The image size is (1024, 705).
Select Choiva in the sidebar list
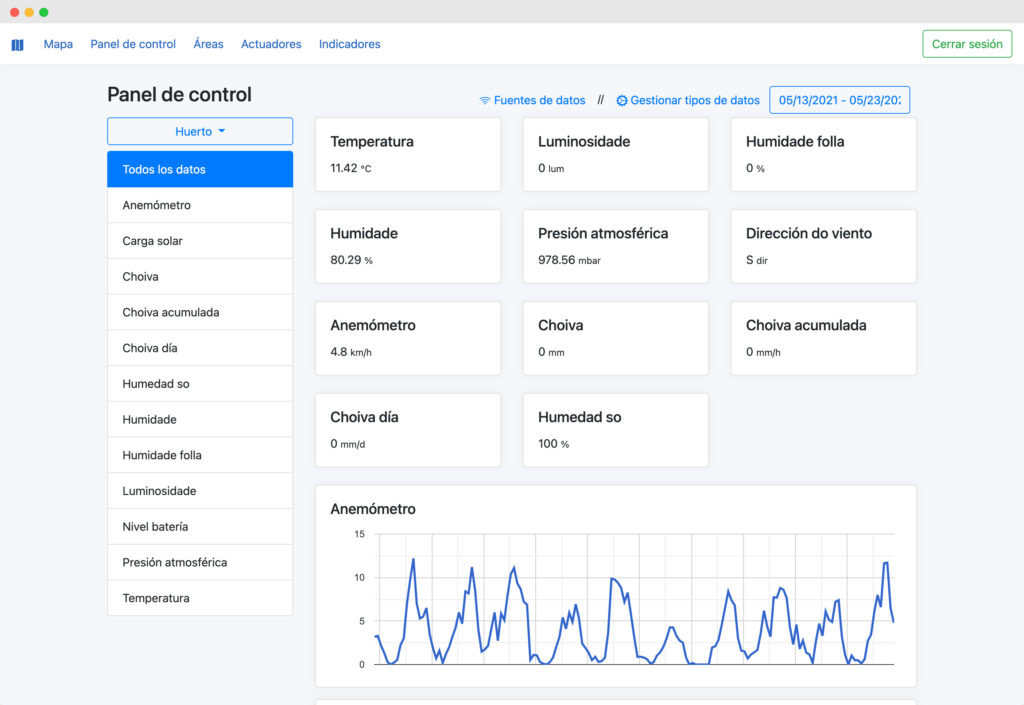pos(200,277)
